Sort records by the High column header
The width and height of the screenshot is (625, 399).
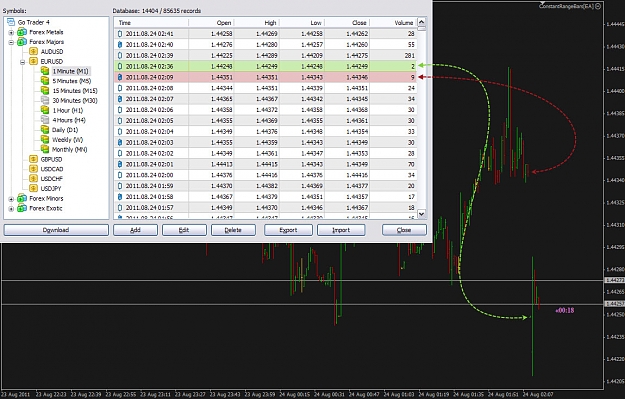tap(257, 23)
